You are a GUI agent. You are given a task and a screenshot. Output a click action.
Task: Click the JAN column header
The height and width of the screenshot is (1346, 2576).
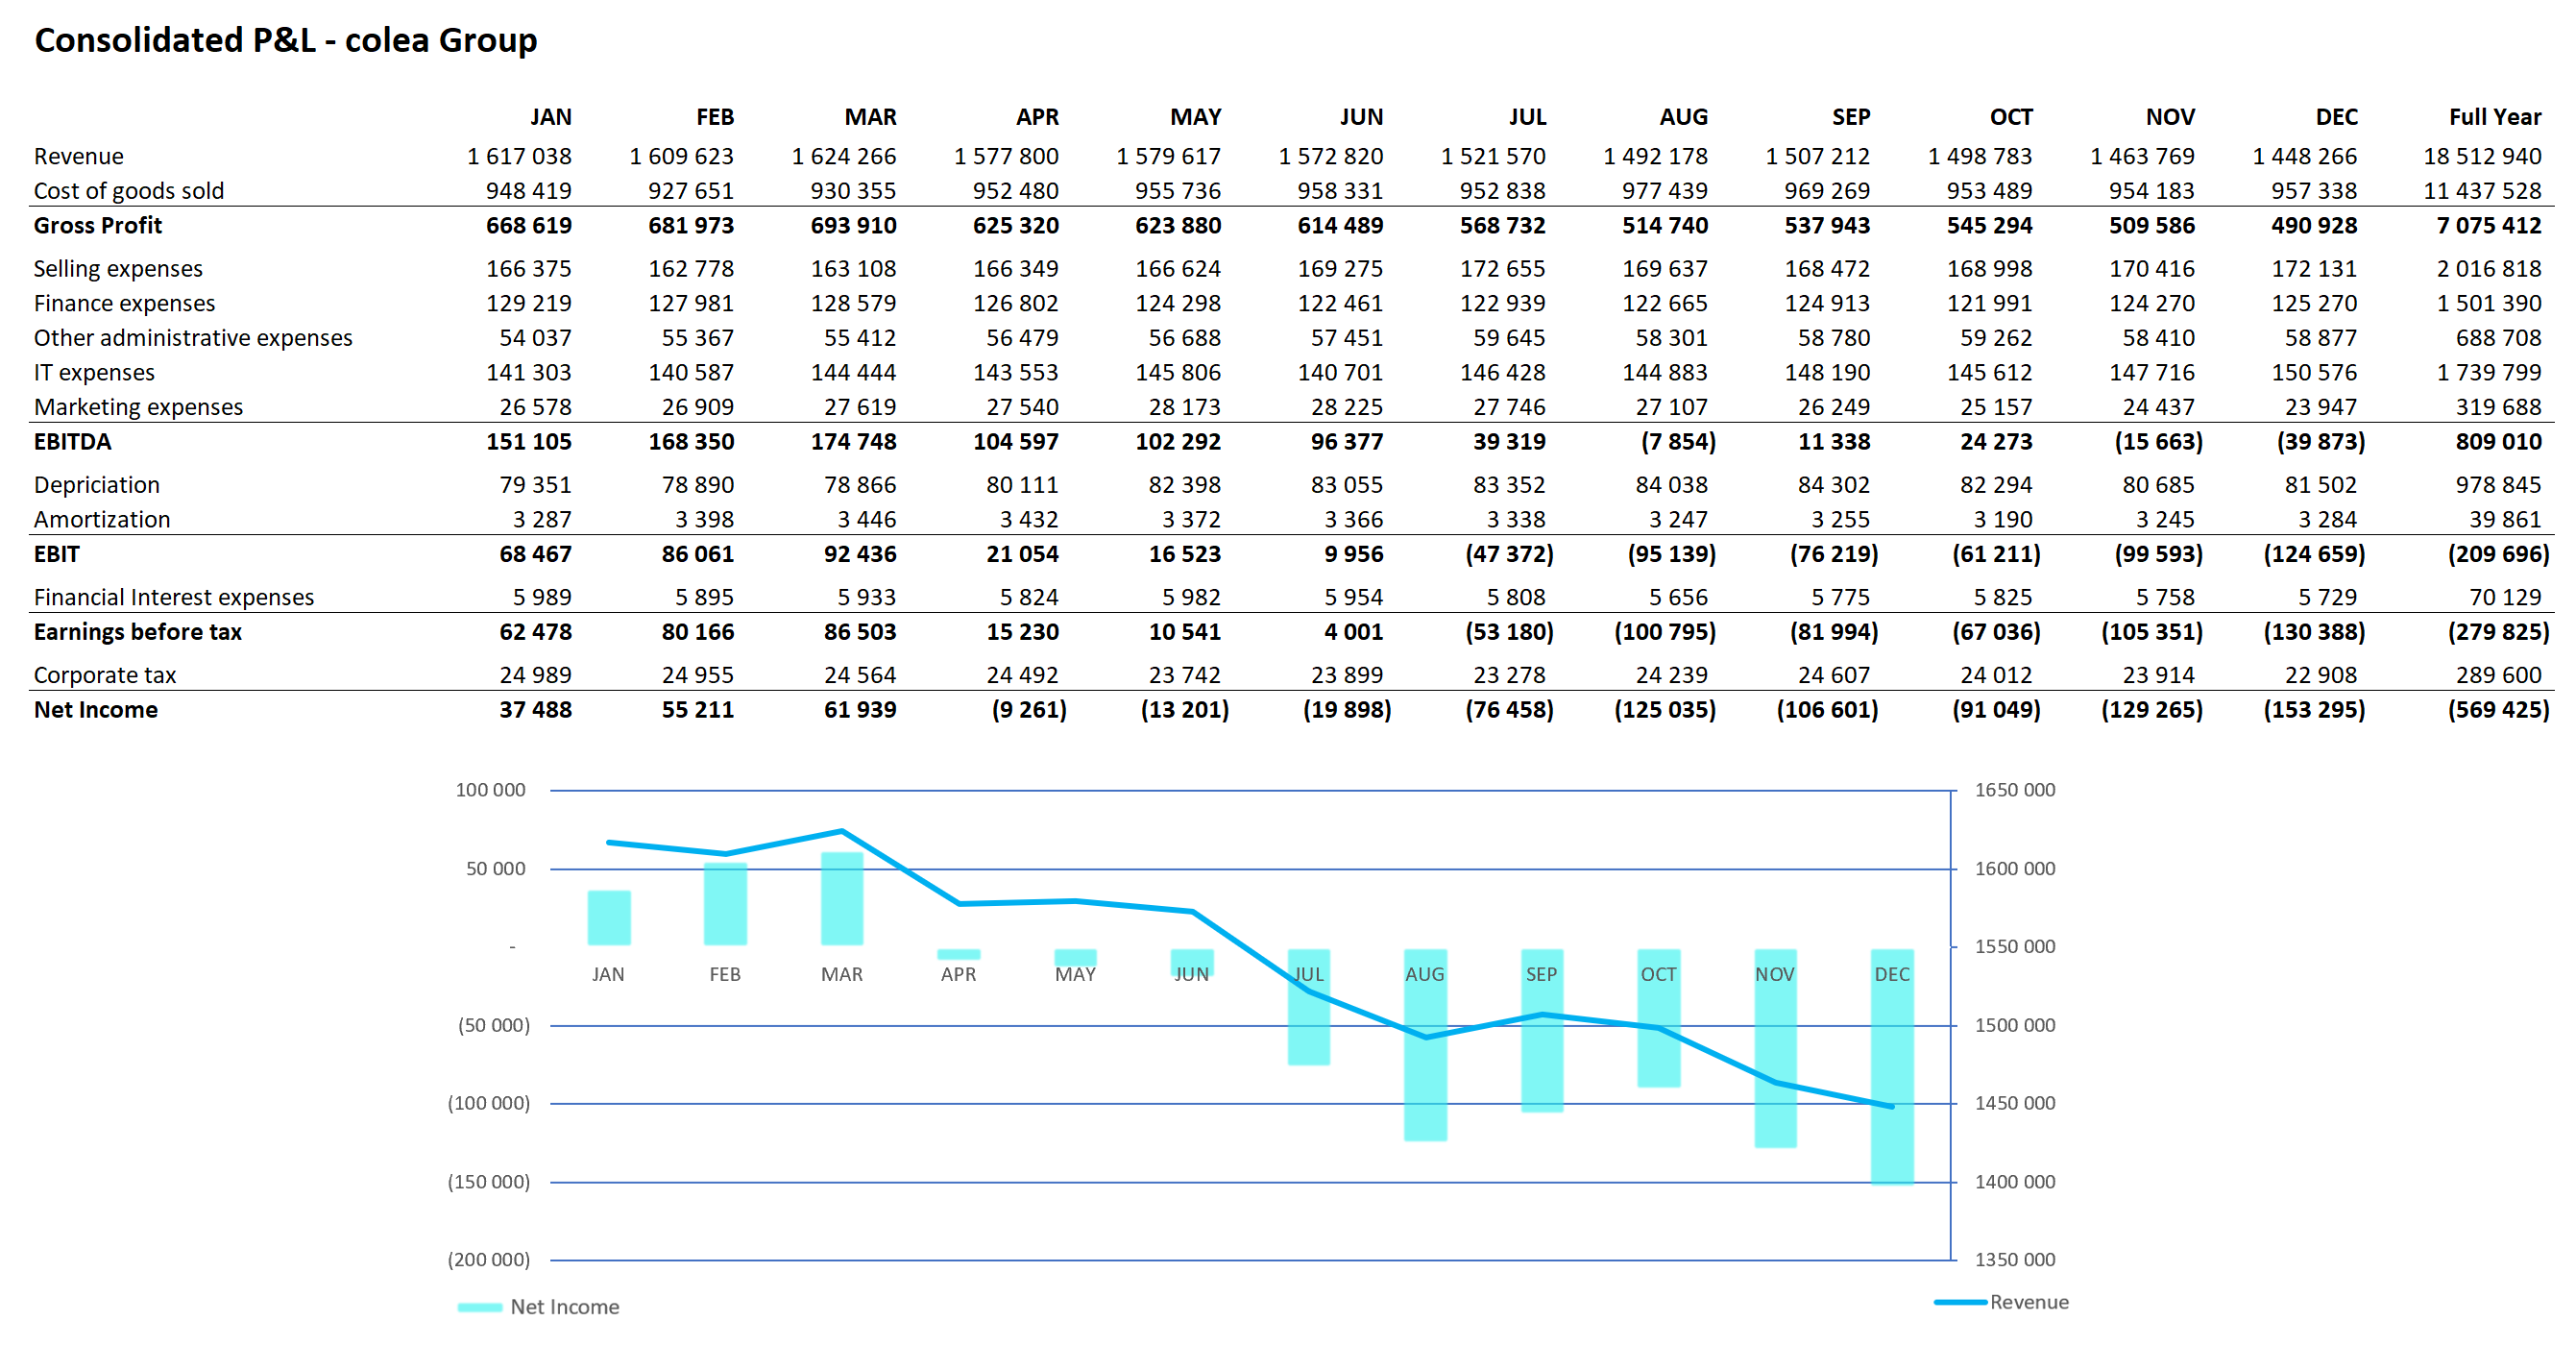coord(550,117)
